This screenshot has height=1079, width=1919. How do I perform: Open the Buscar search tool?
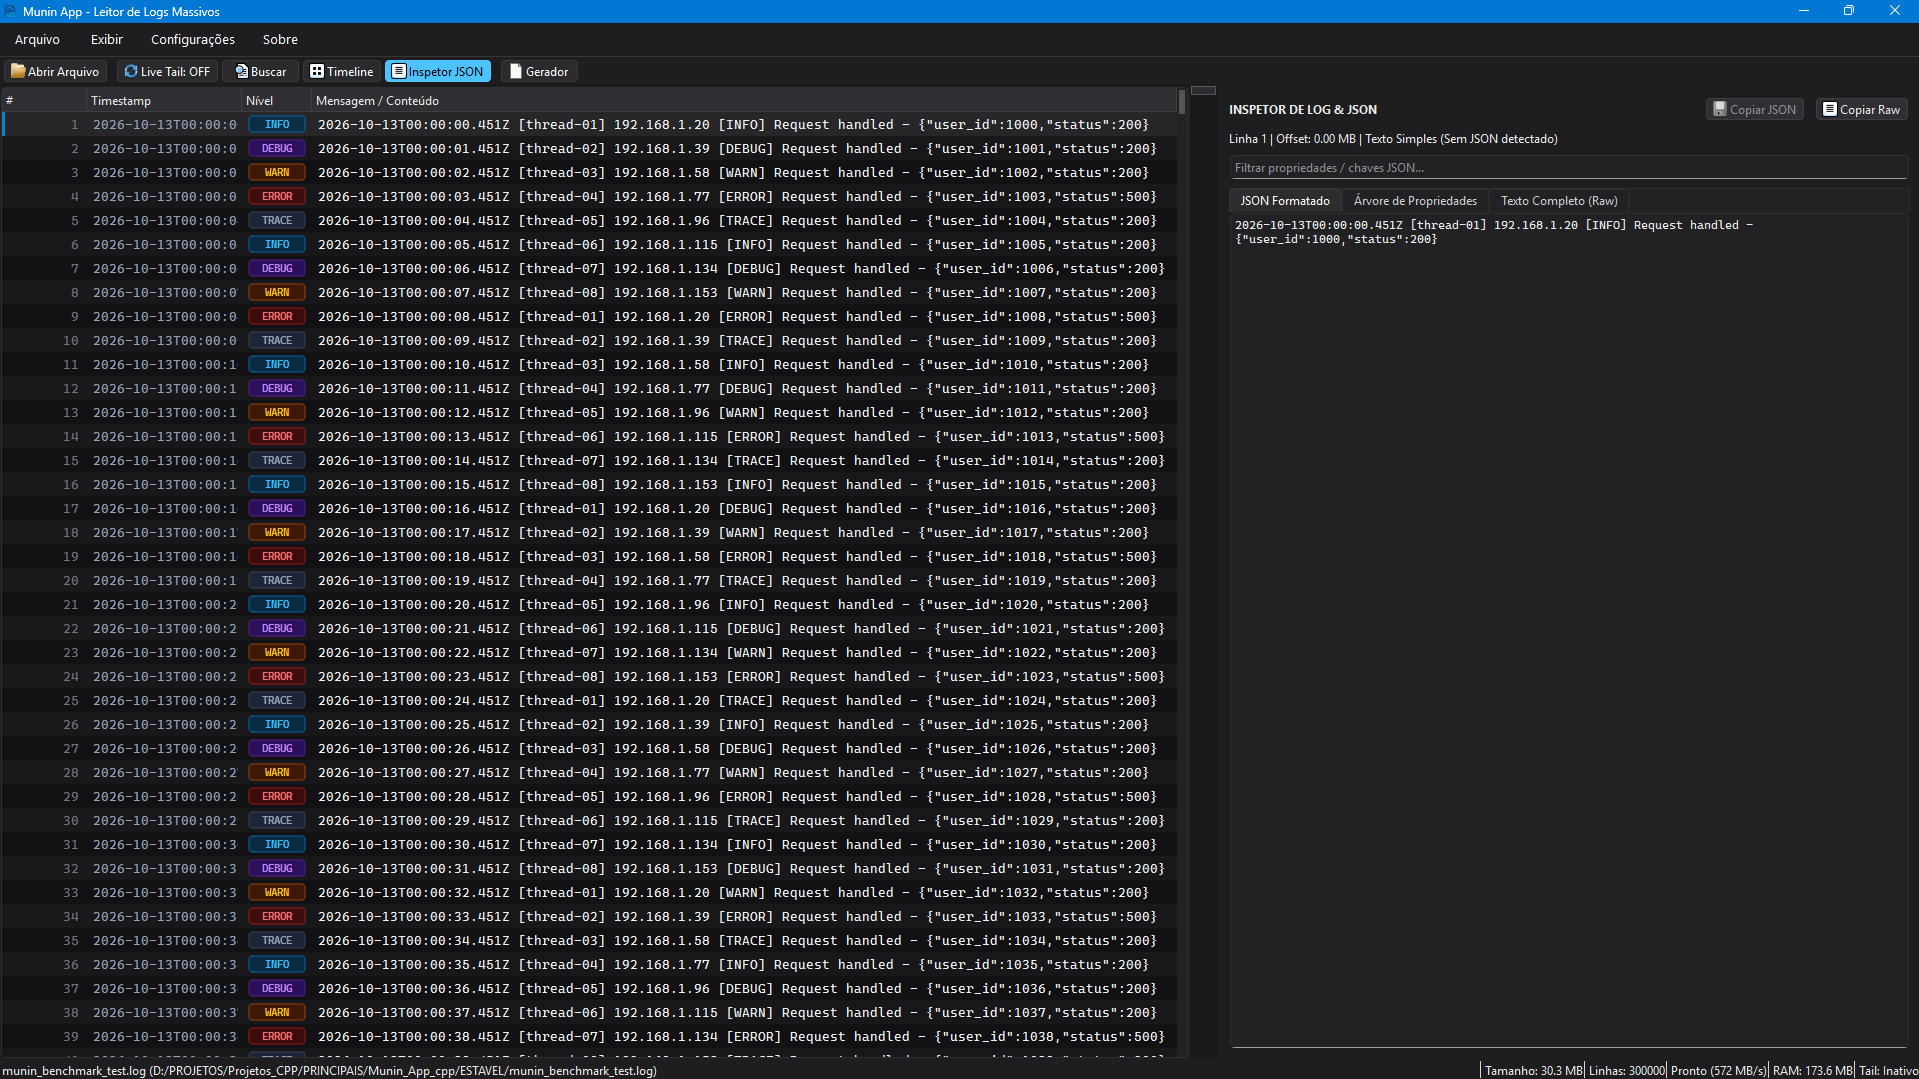point(260,71)
